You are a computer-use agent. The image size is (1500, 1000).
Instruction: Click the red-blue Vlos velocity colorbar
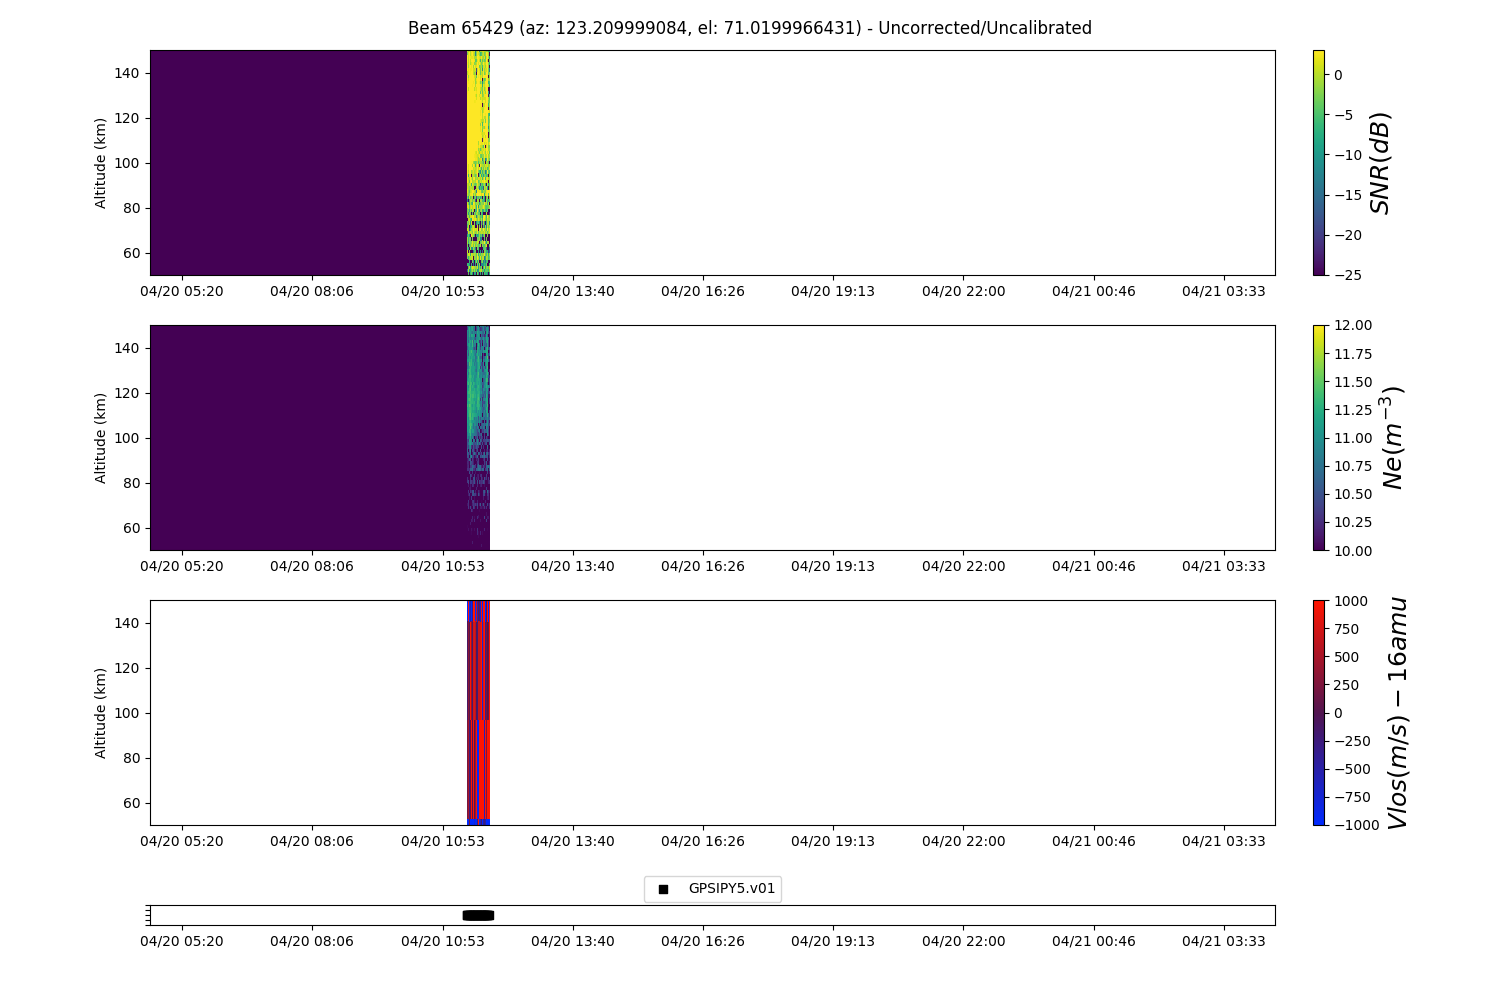coord(1318,712)
